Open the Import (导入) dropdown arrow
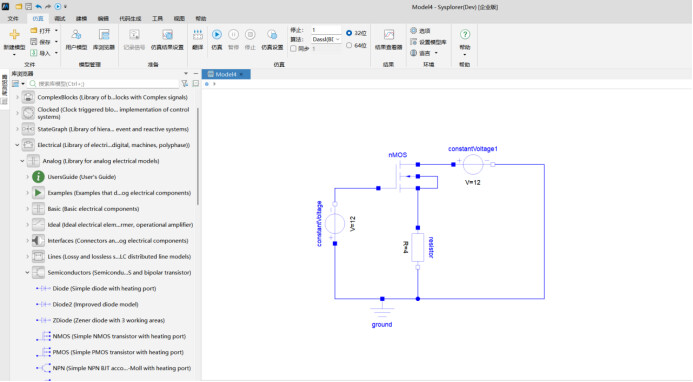Viewport: 693px width, 382px height. [56, 53]
